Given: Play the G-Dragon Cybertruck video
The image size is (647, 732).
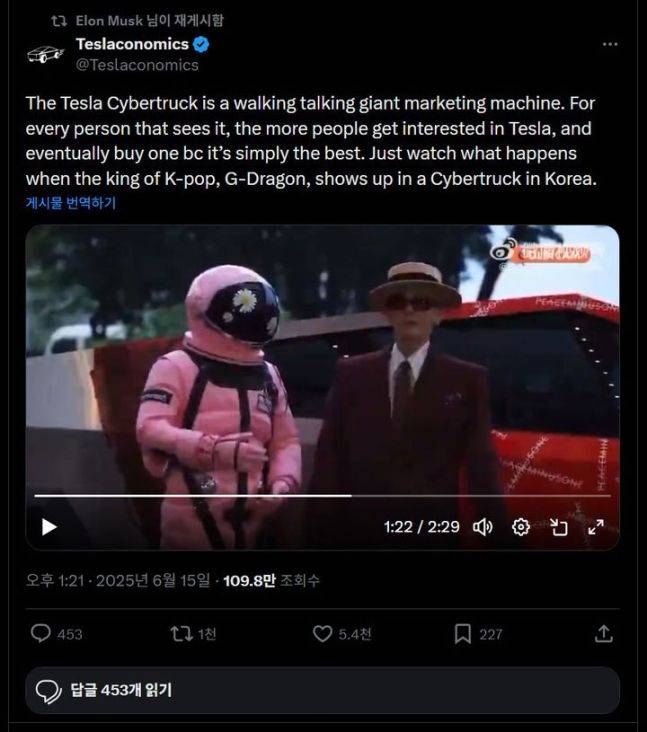Looking at the screenshot, I should (x=49, y=527).
